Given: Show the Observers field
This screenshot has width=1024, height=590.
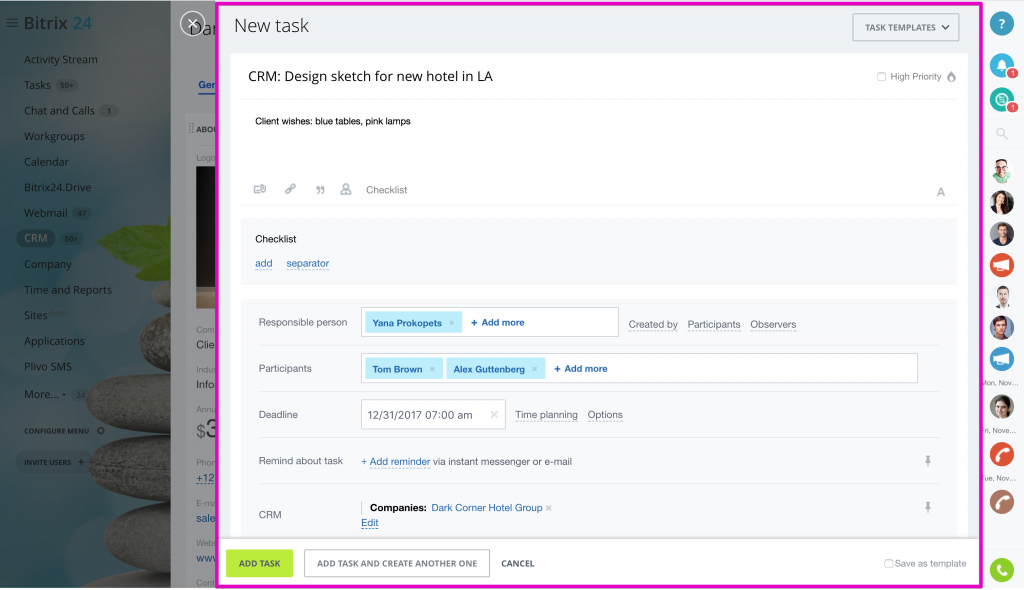Looking at the screenshot, I should click(773, 324).
